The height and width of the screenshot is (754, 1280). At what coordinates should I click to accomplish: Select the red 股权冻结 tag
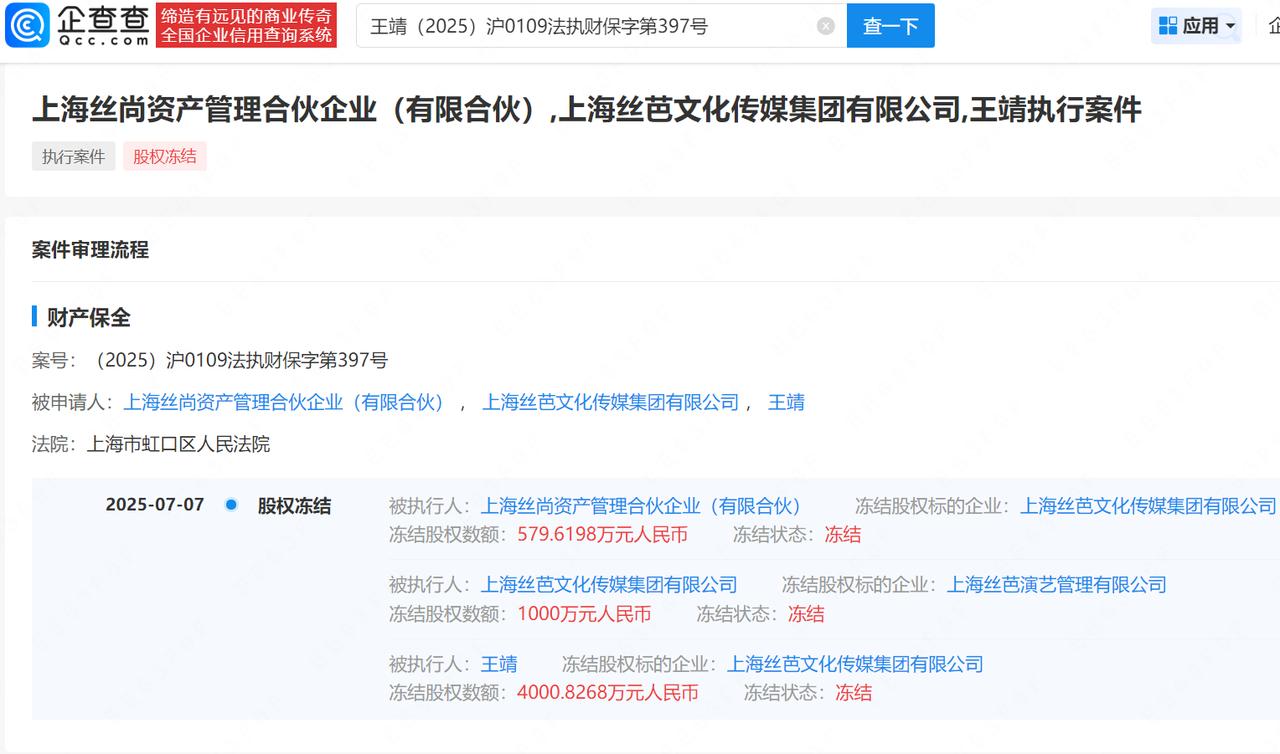point(164,156)
